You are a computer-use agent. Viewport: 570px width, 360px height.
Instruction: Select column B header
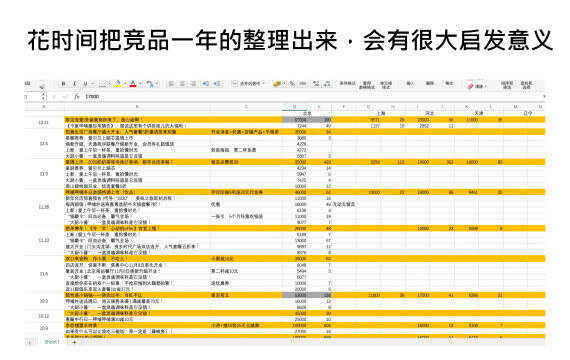click(137, 107)
